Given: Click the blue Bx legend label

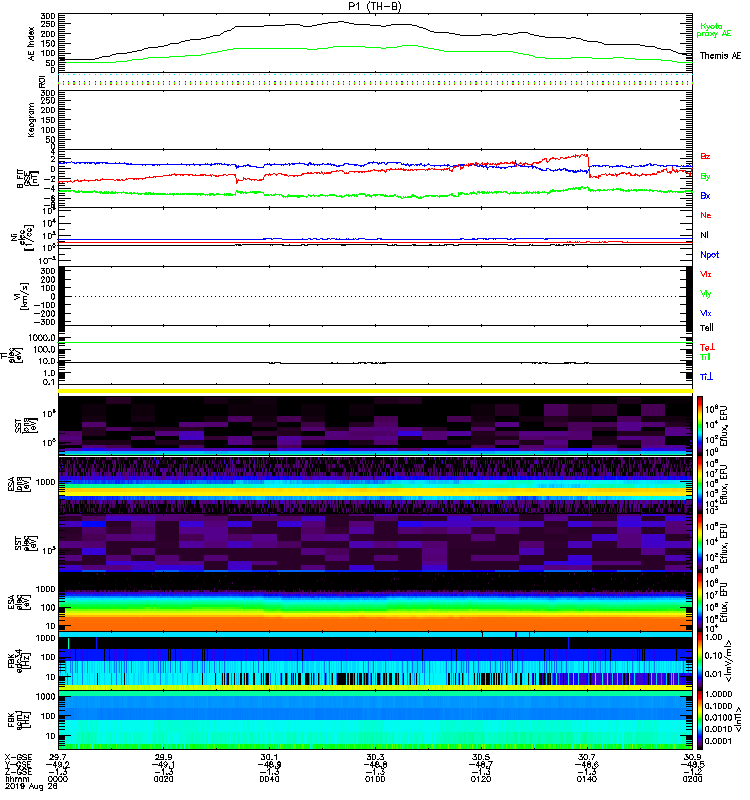Looking at the screenshot, I should click(705, 196).
